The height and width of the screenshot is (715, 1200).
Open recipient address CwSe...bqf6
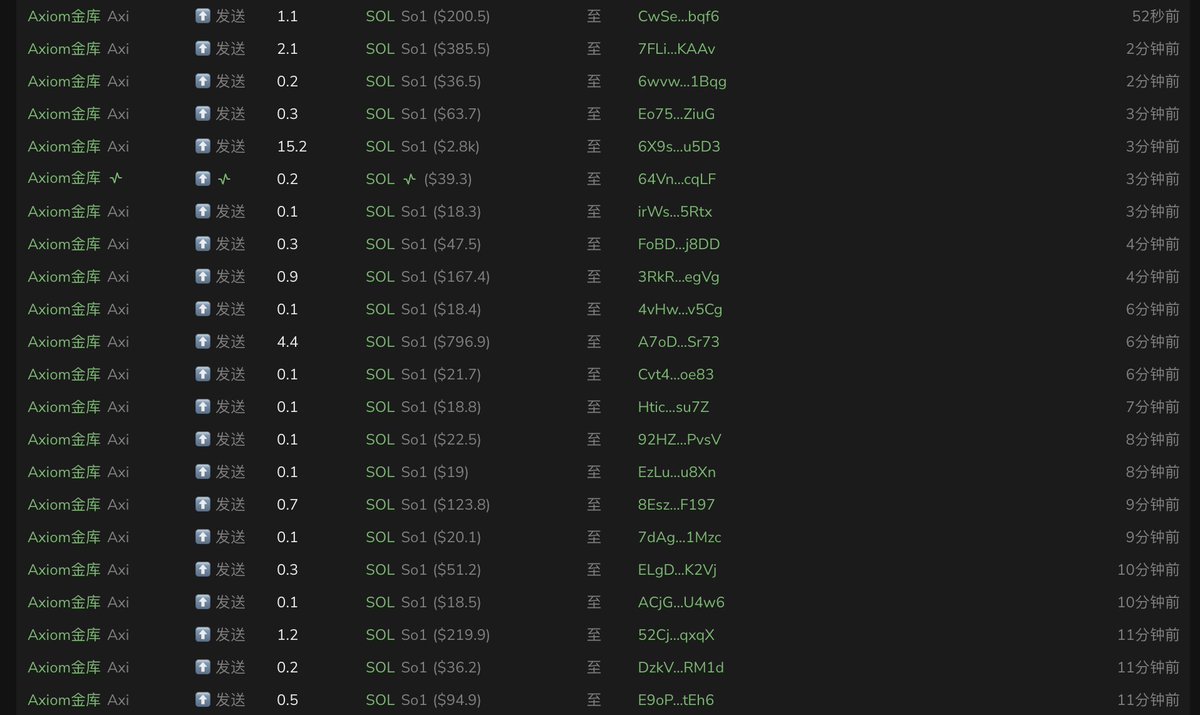click(x=678, y=16)
